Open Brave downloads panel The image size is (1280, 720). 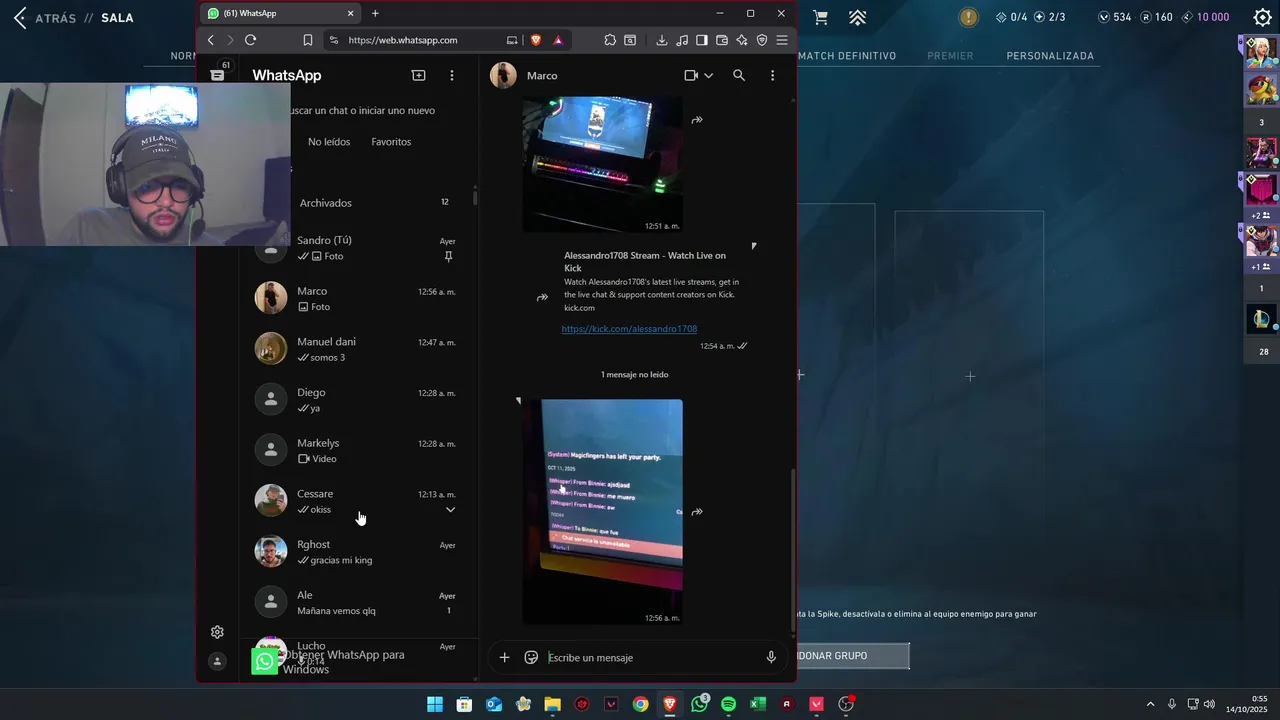(661, 40)
